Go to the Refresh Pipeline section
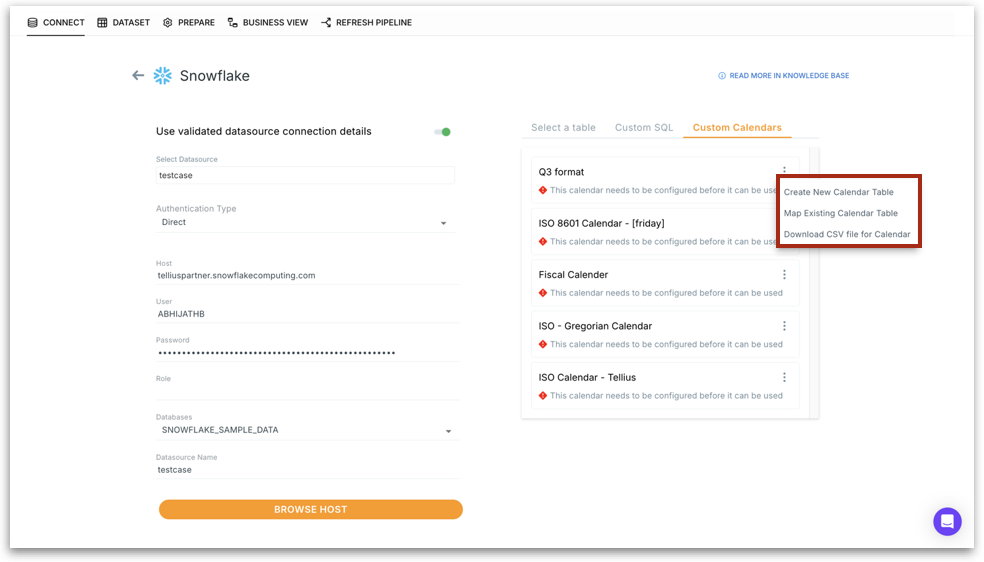984x562 pixels. click(366, 22)
